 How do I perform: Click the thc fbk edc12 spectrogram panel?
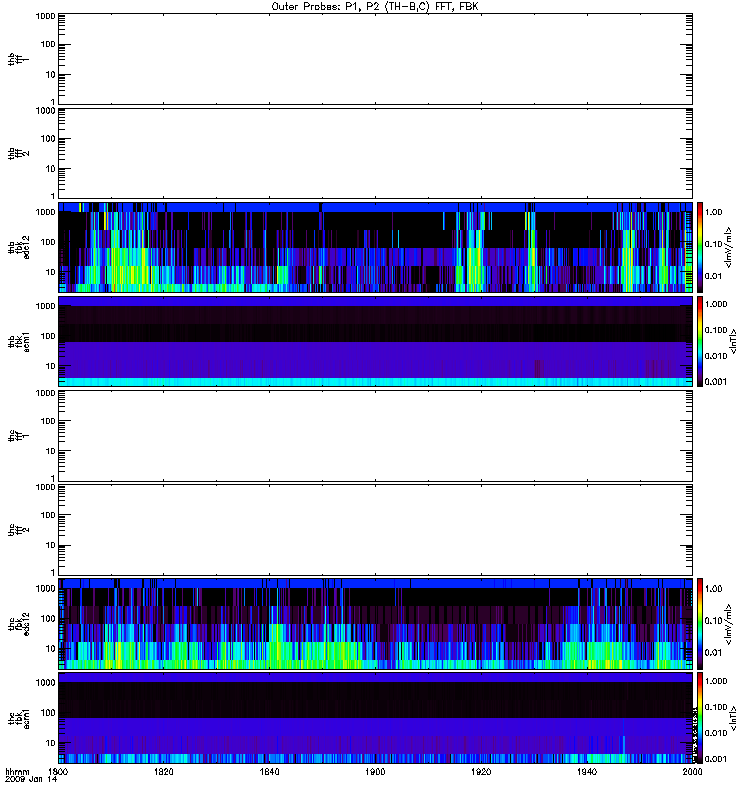[x=376, y=624]
